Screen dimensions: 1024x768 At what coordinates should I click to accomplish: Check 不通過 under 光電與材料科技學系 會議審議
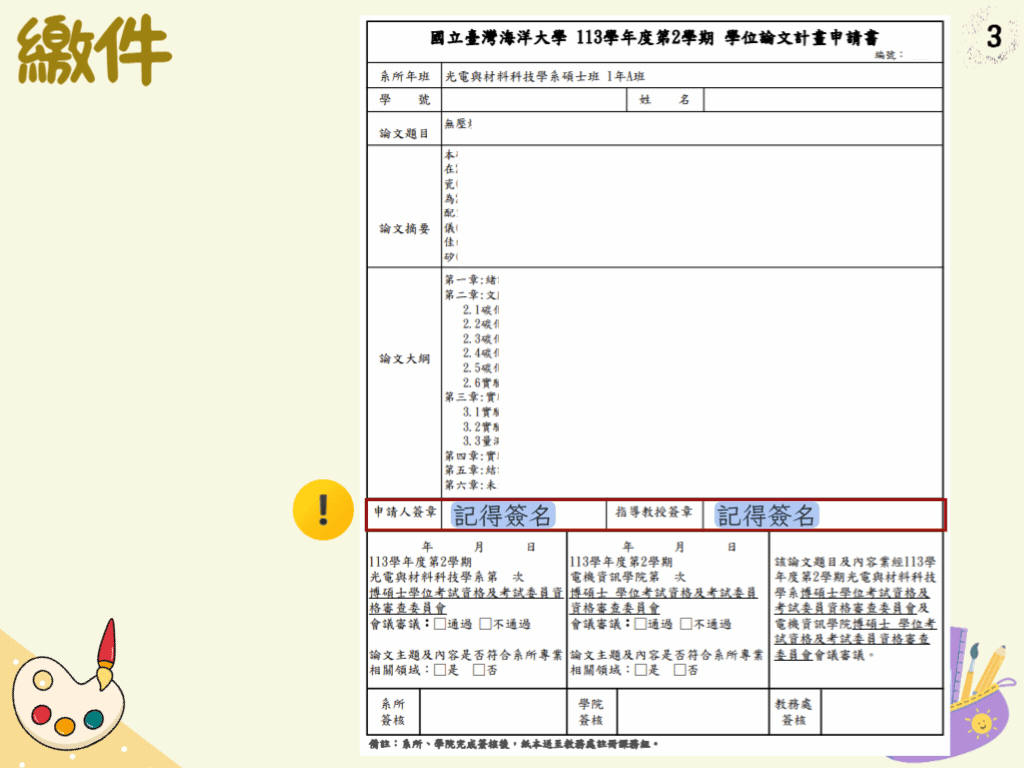[485, 624]
